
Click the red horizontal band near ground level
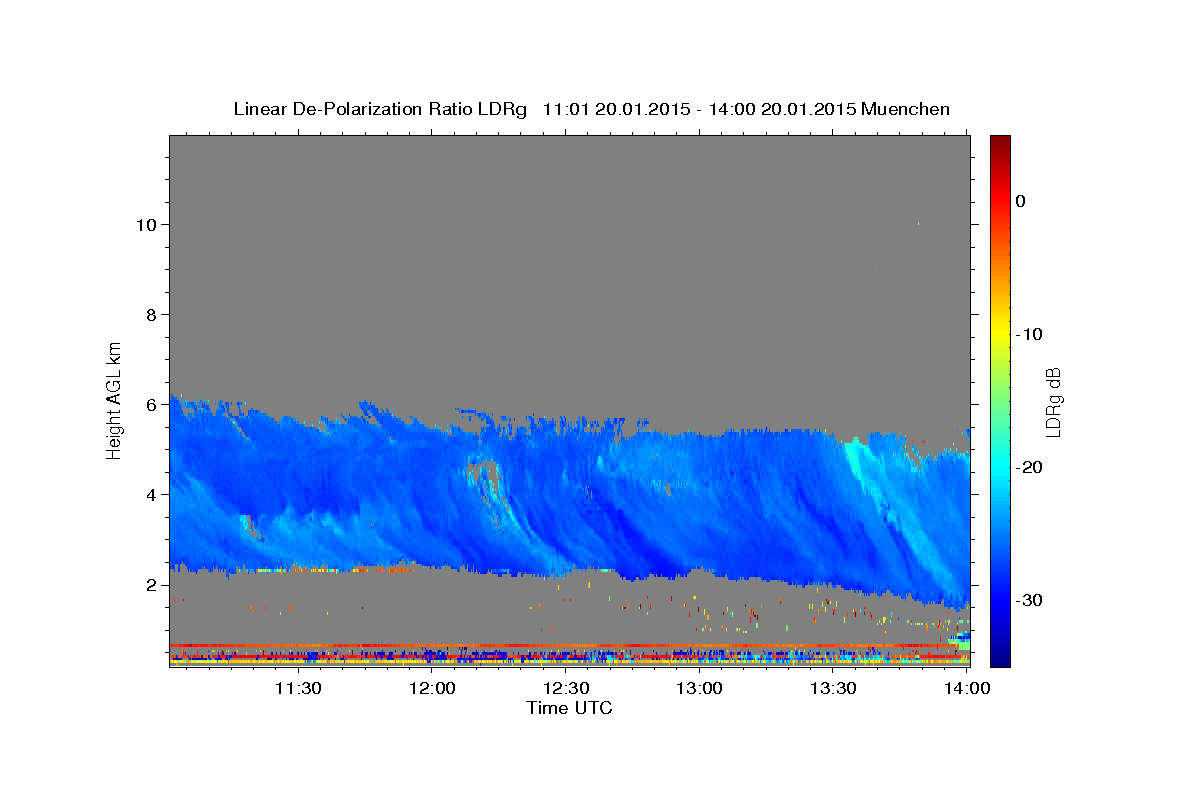tap(565, 645)
